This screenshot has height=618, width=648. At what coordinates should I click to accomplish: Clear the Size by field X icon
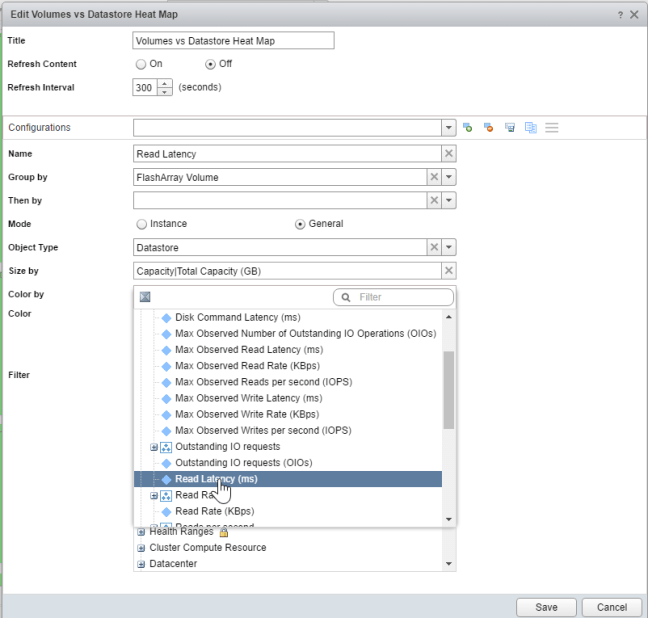449,271
